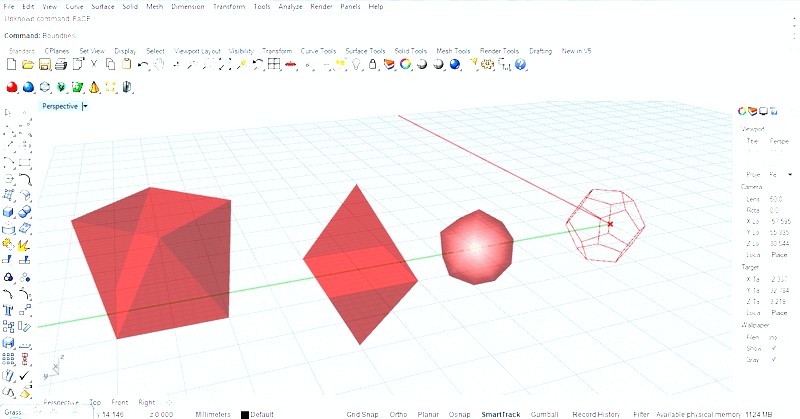
Task: Click the red sphere icon in second toolbar row
Action: click(11, 87)
